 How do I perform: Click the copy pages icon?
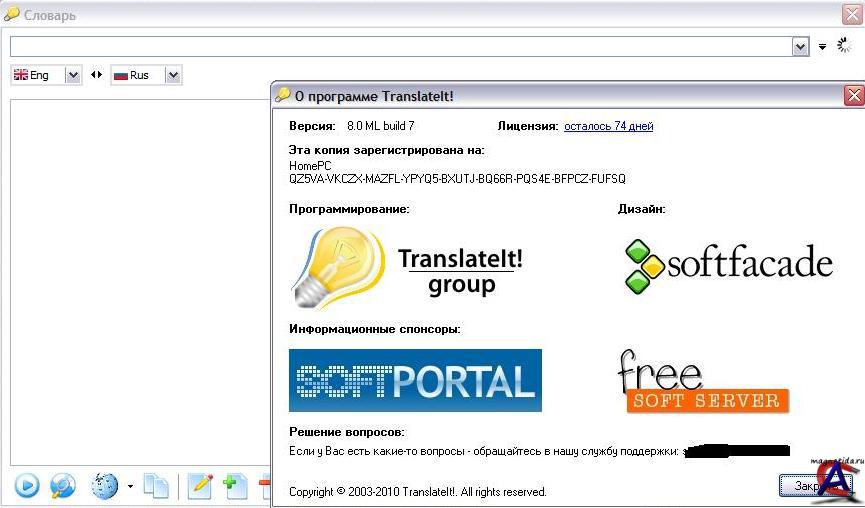156,486
